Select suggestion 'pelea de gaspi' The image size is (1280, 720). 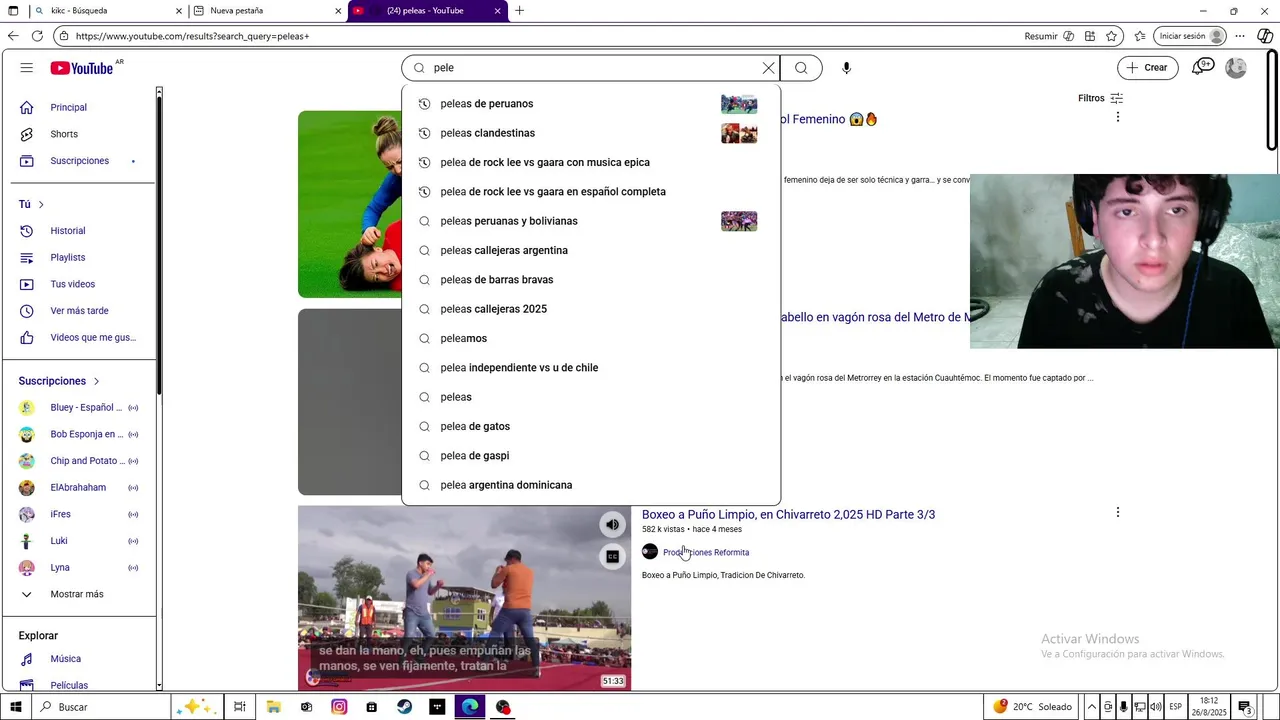(591, 456)
